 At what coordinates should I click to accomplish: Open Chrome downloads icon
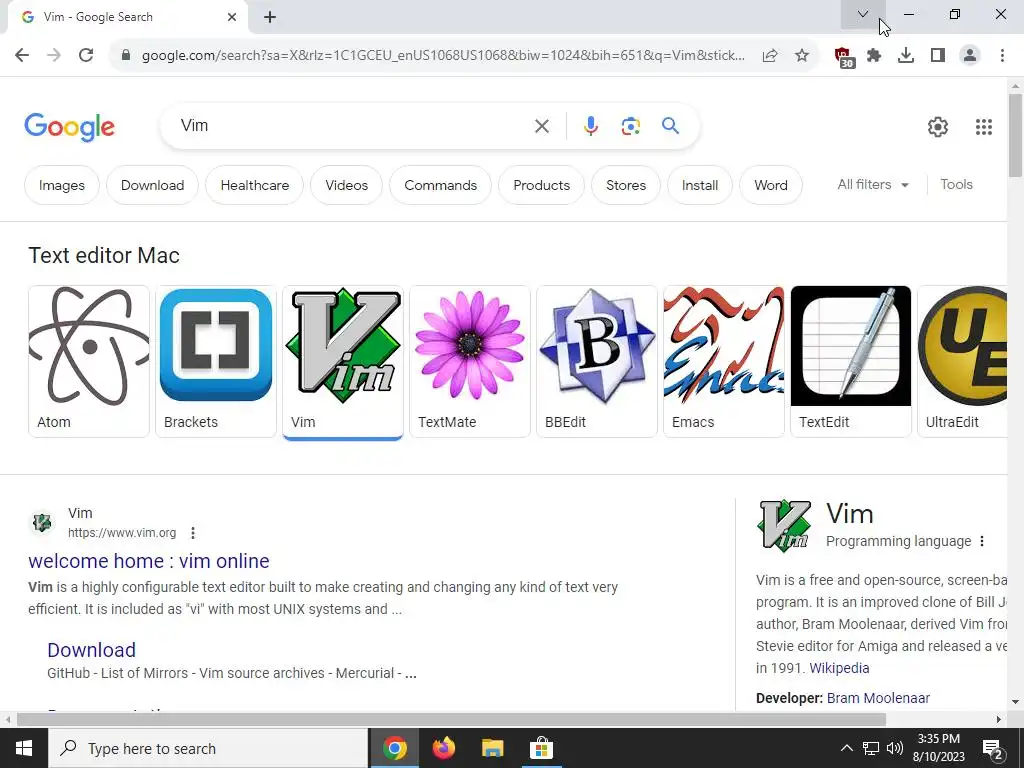906,56
